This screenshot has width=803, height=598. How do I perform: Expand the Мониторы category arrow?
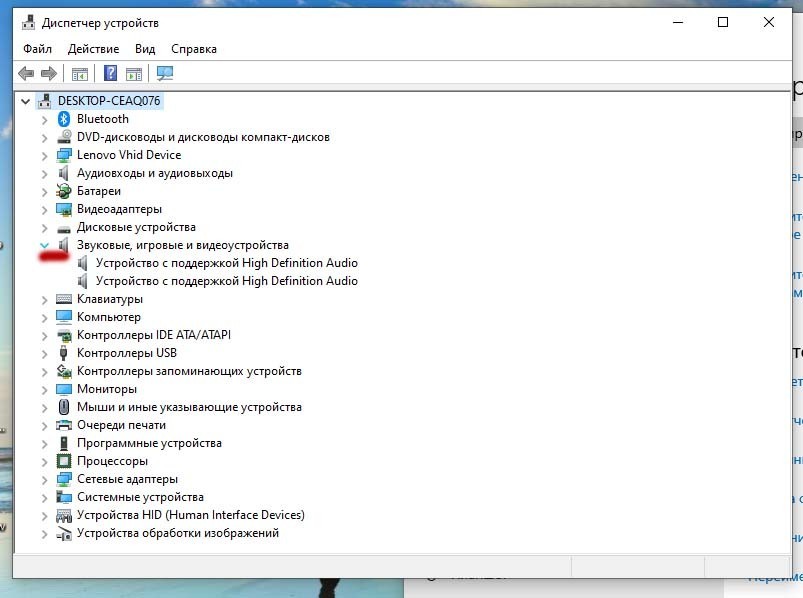point(45,390)
